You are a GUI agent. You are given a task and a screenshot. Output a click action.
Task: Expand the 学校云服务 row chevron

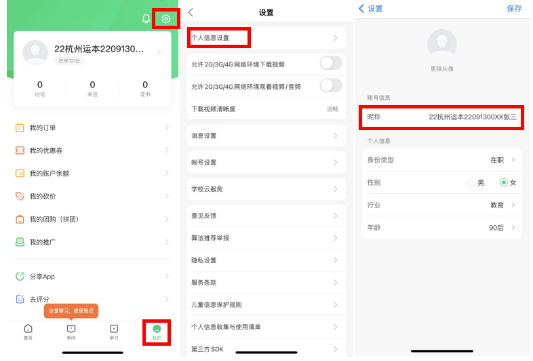click(x=336, y=189)
